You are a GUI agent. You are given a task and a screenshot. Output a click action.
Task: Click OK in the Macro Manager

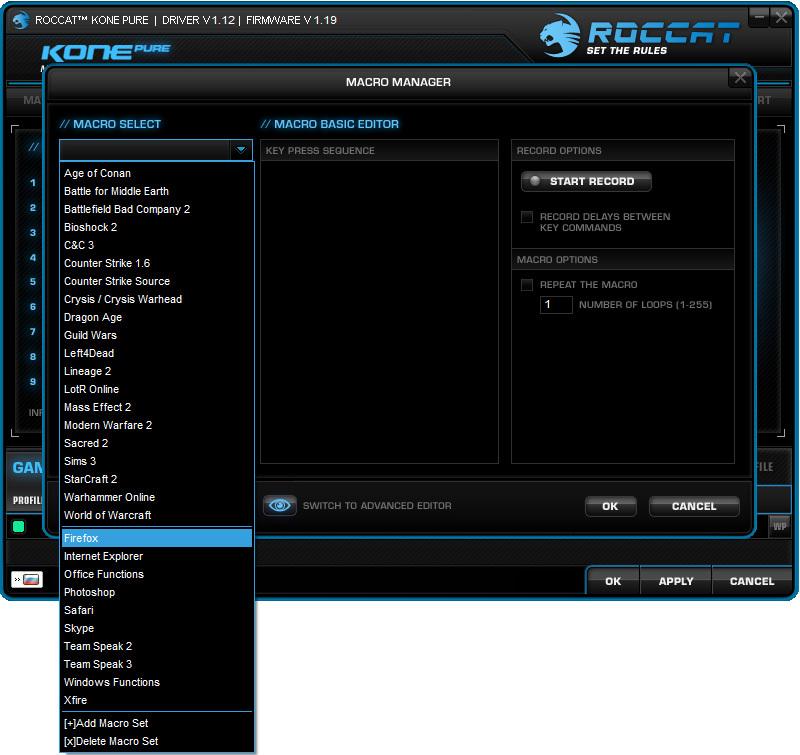pos(610,506)
